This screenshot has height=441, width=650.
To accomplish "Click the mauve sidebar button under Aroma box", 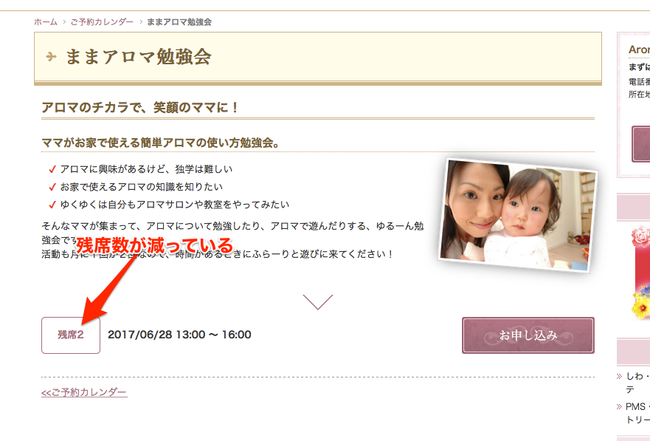I will (x=641, y=144).
